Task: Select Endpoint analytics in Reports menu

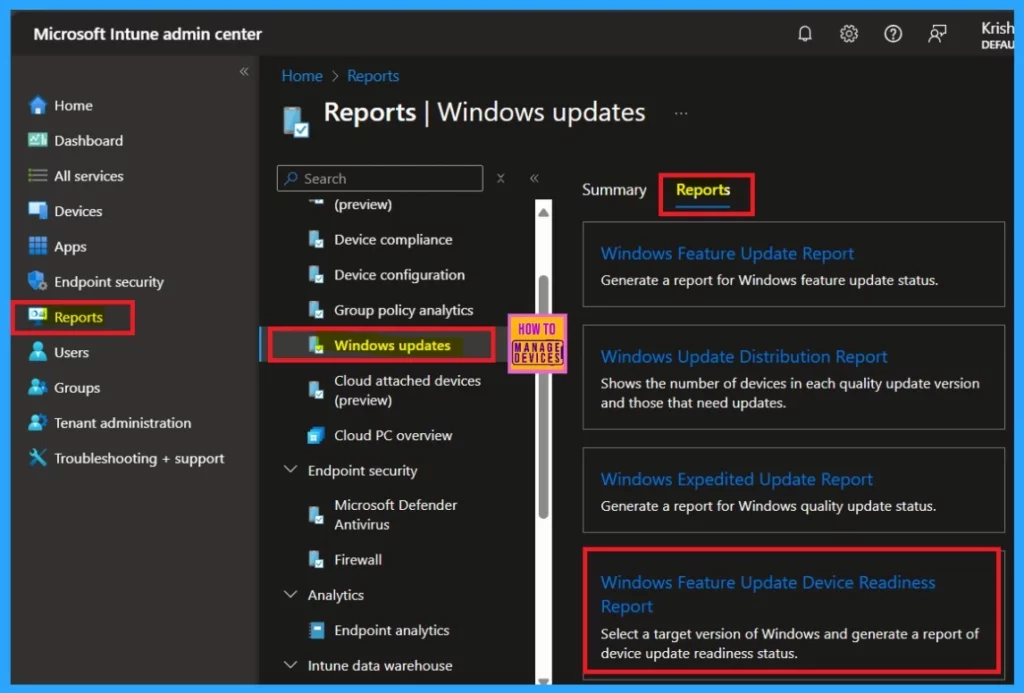Action: [x=392, y=630]
